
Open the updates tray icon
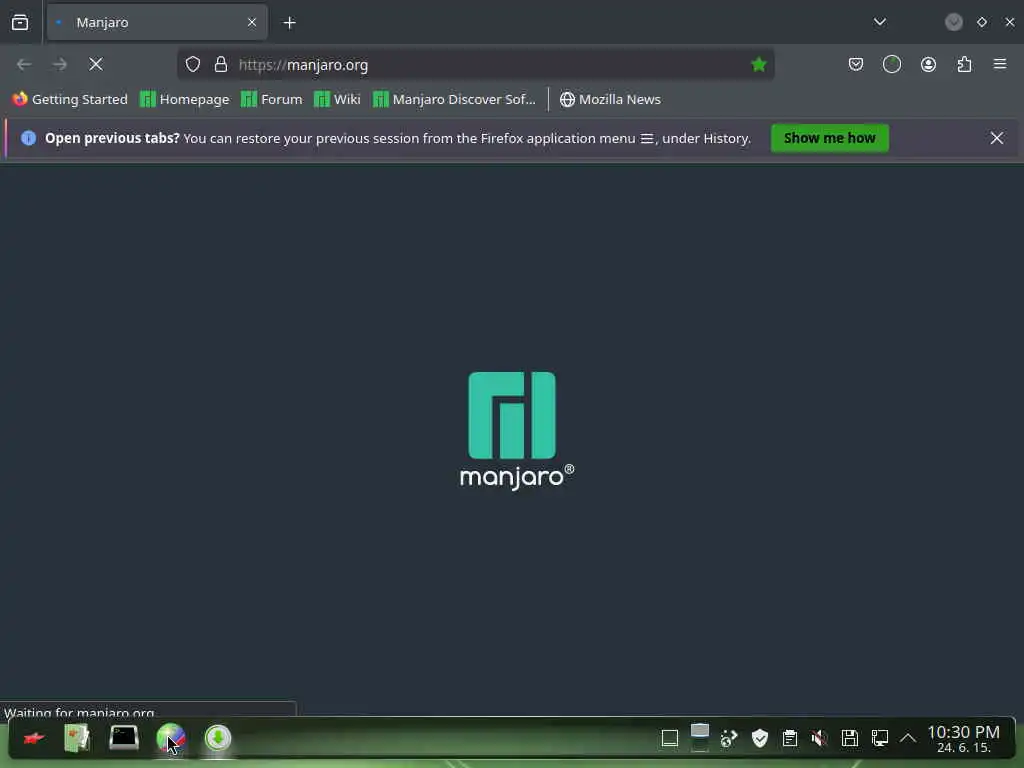pos(729,739)
